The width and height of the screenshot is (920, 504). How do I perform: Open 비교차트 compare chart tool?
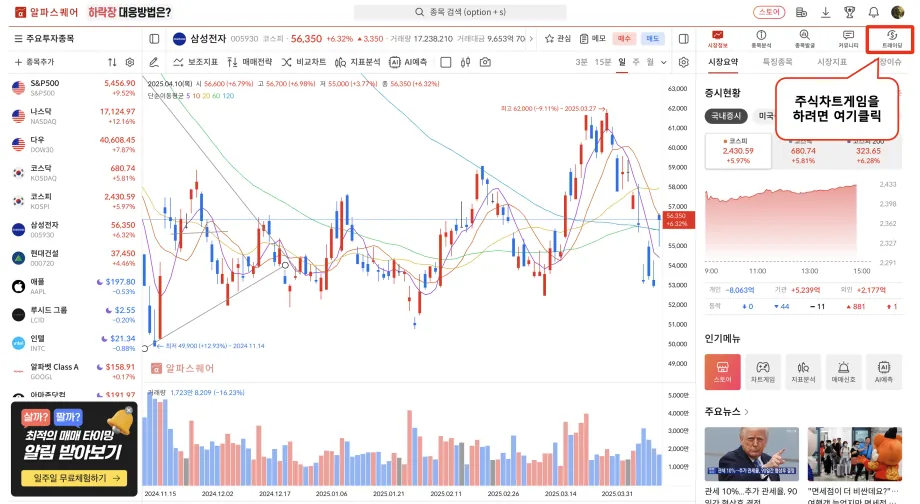coord(304,62)
